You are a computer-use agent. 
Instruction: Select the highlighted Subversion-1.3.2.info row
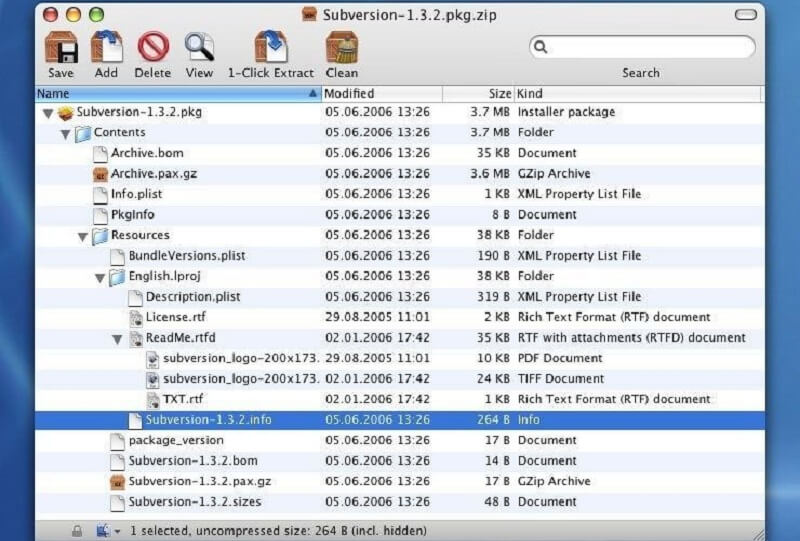coord(400,420)
